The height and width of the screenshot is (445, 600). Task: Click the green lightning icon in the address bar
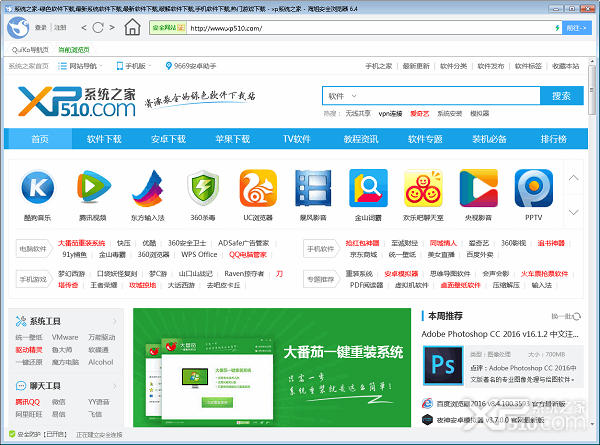coord(557,28)
